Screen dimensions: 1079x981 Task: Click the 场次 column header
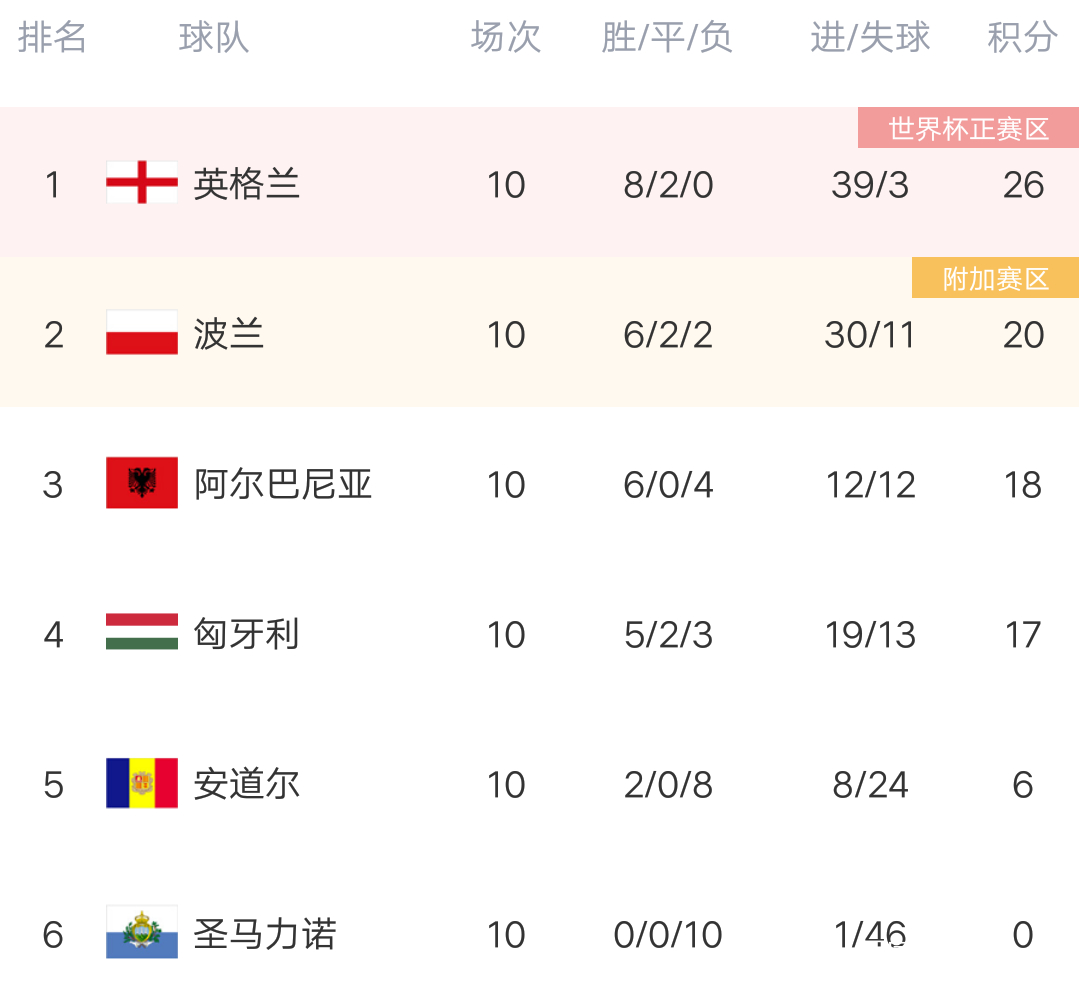pos(506,38)
